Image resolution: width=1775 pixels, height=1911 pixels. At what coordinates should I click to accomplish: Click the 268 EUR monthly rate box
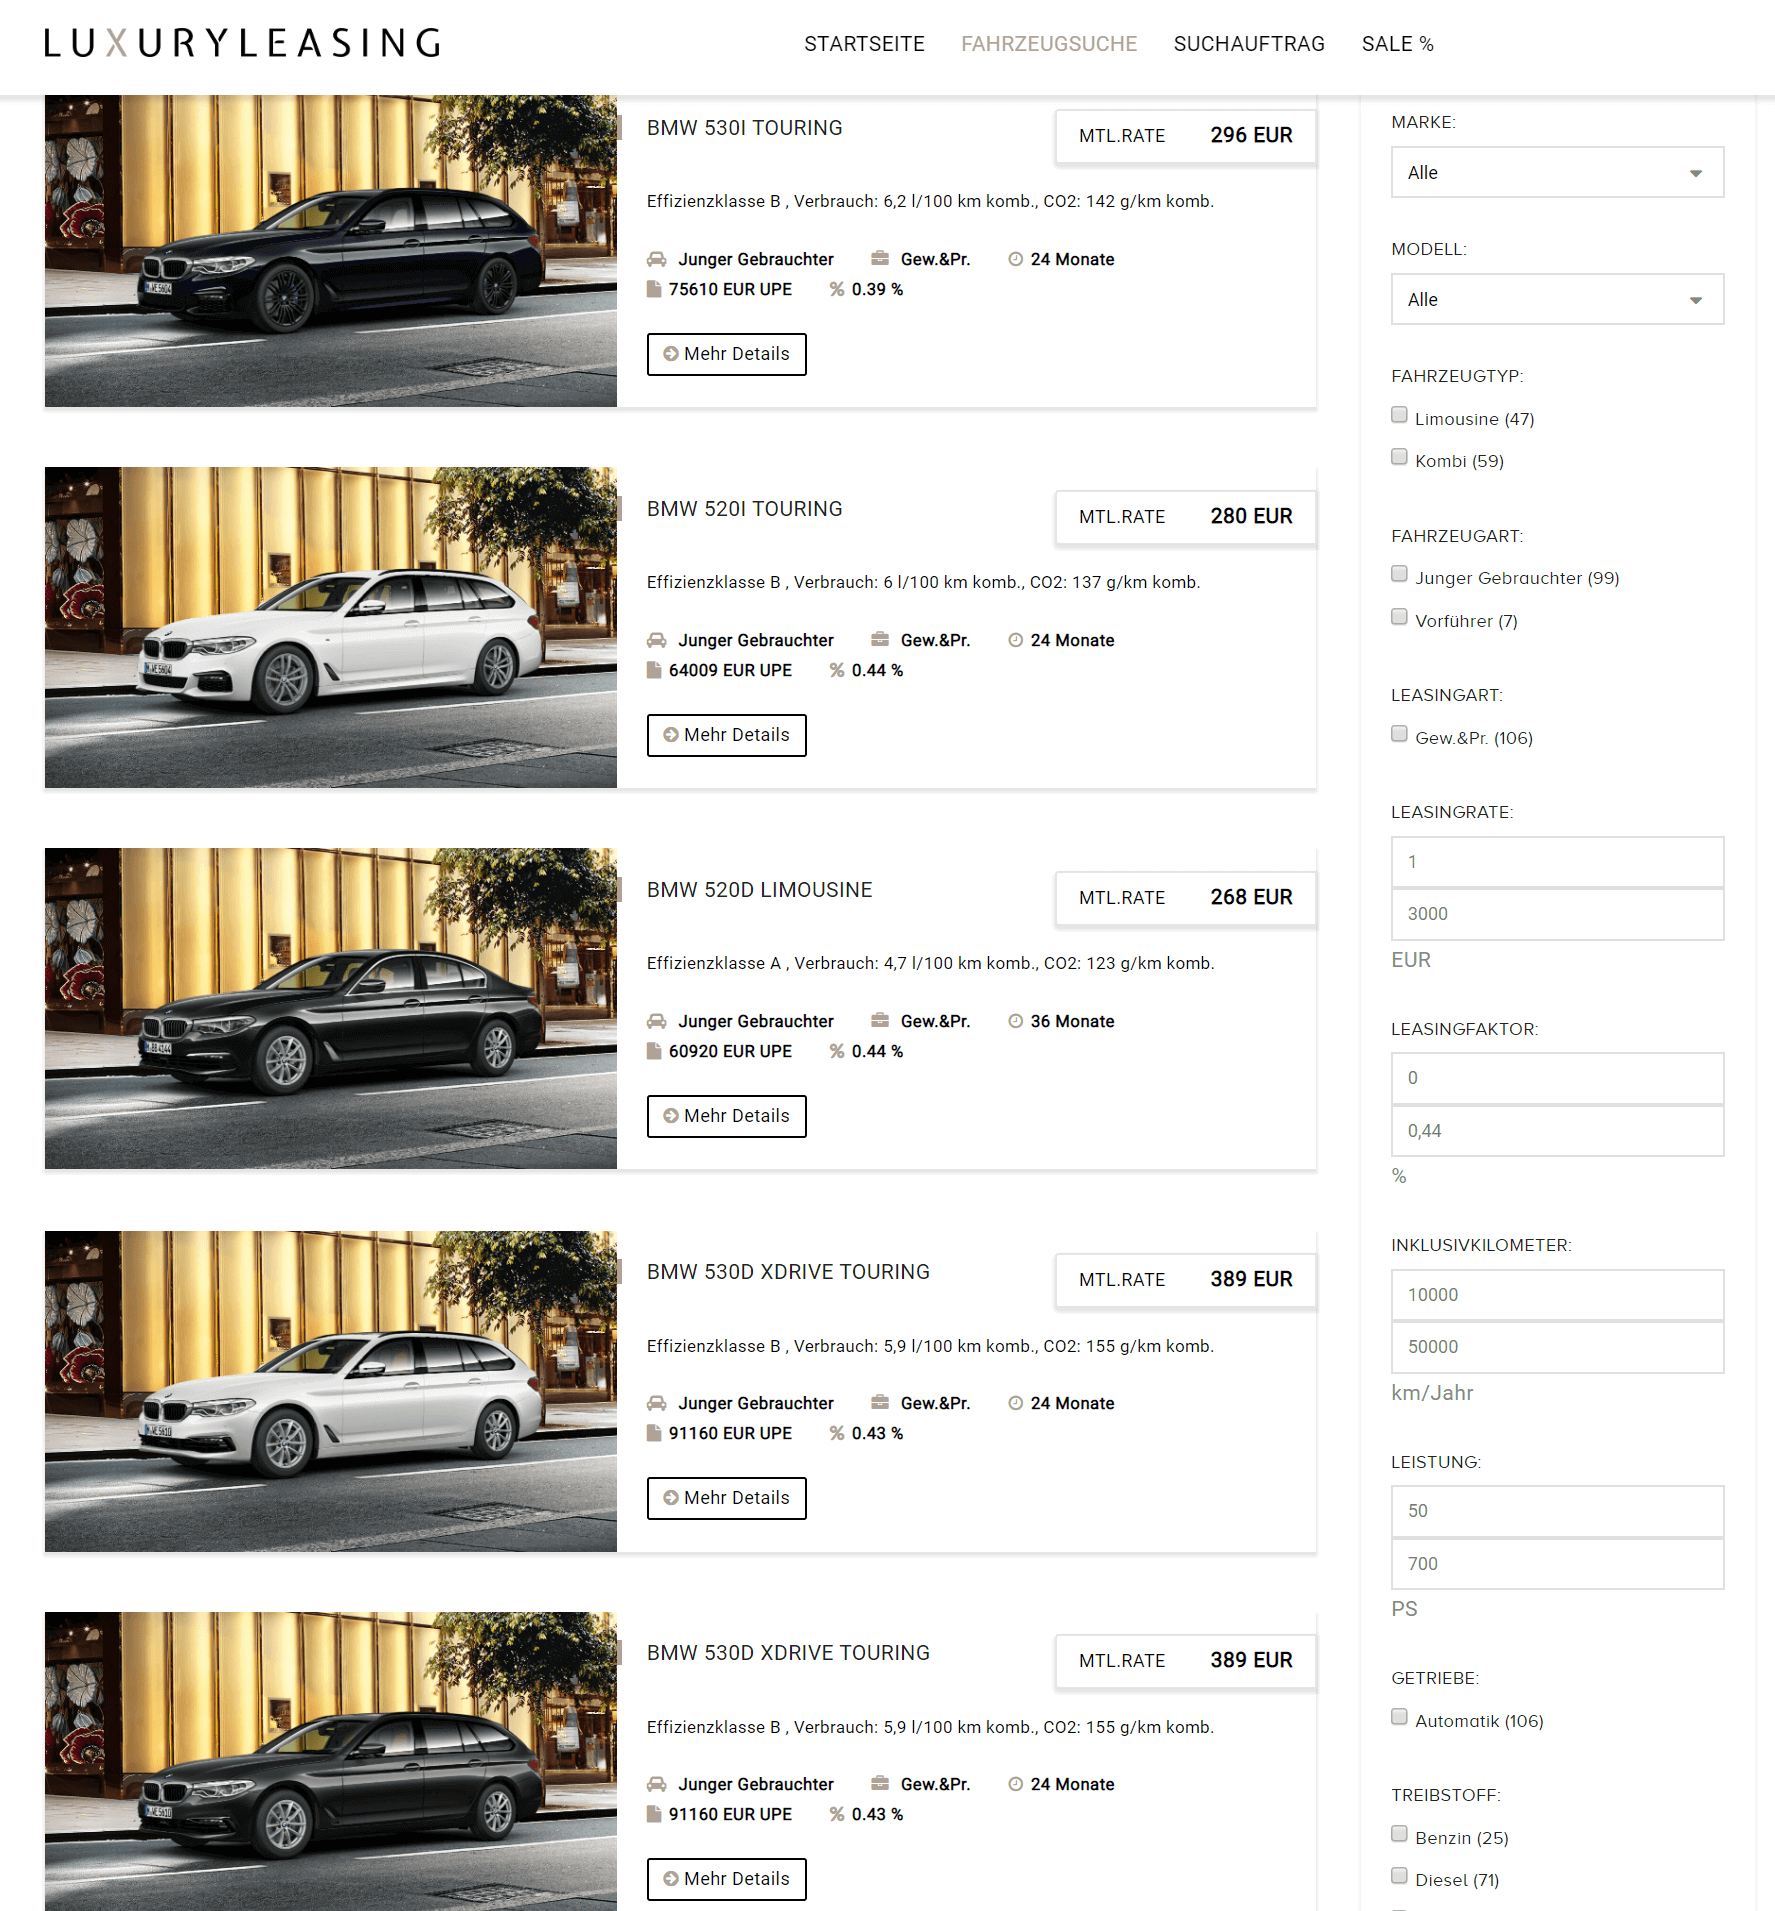coord(1185,898)
